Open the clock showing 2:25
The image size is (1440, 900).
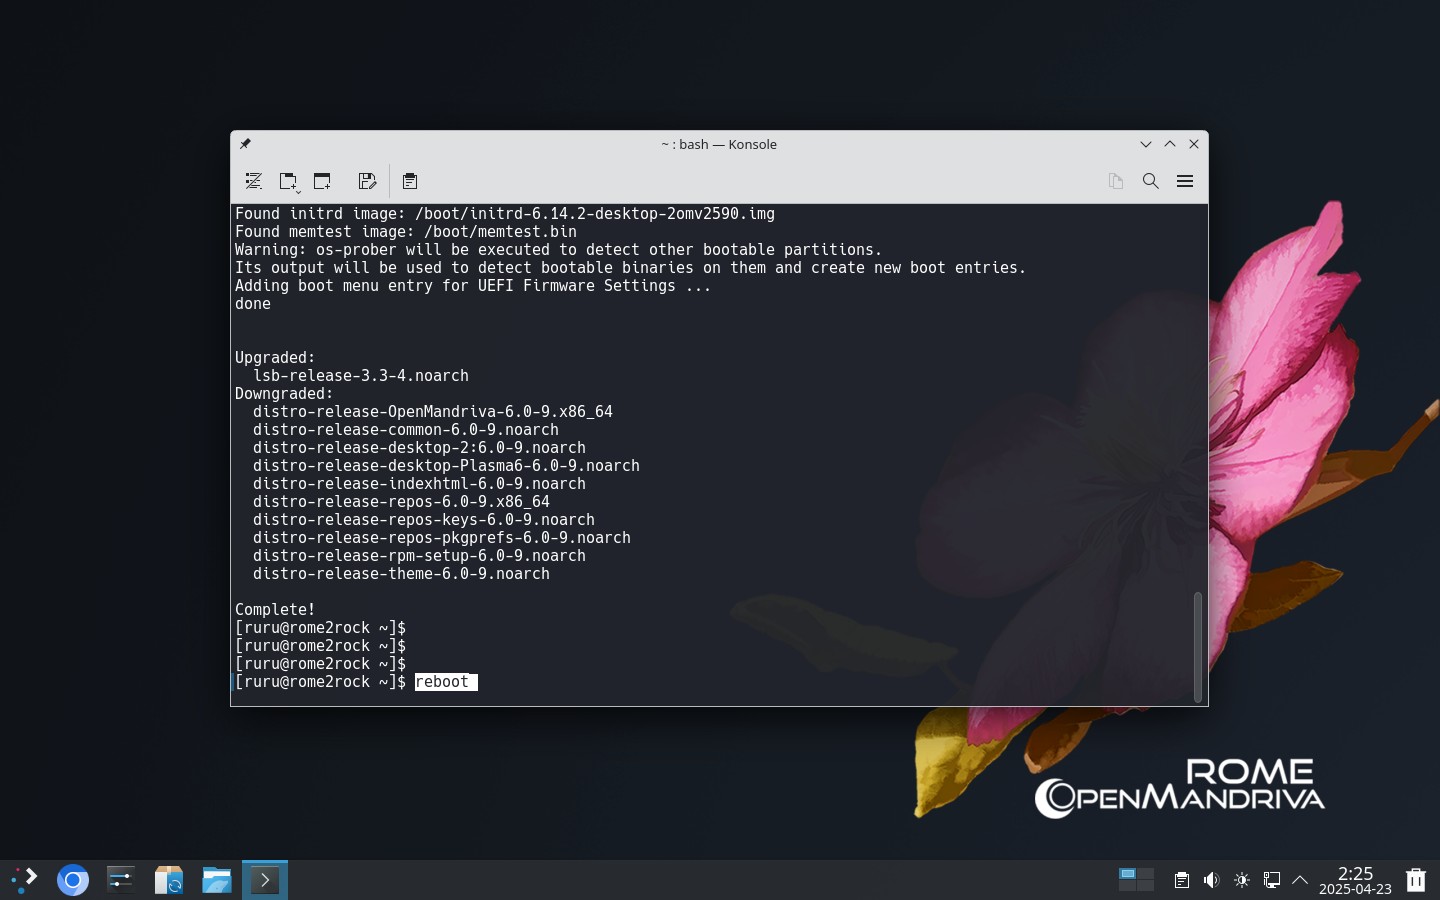click(x=1355, y=880)
